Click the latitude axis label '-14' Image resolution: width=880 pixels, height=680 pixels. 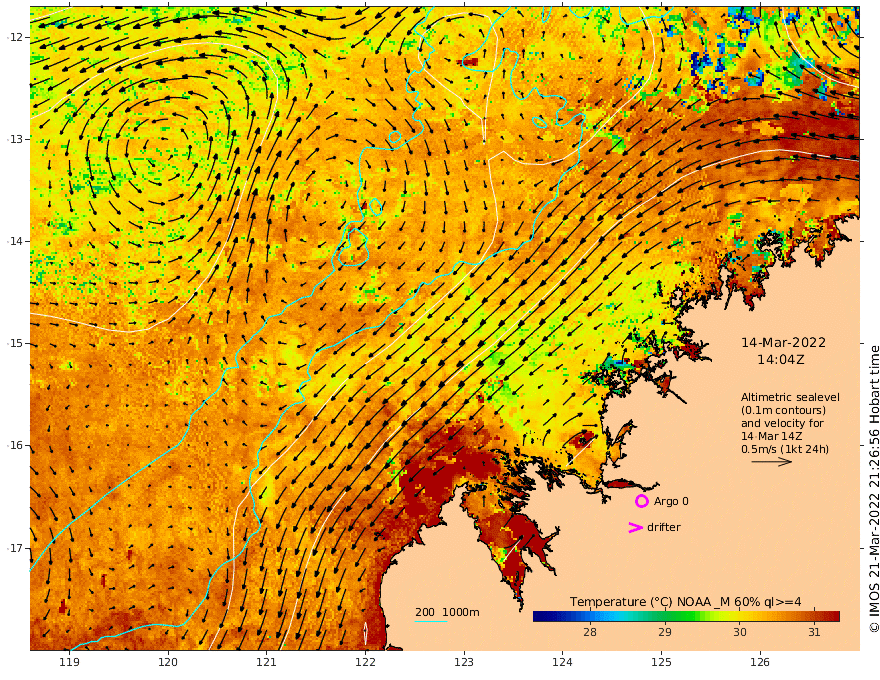click(15, 241)
